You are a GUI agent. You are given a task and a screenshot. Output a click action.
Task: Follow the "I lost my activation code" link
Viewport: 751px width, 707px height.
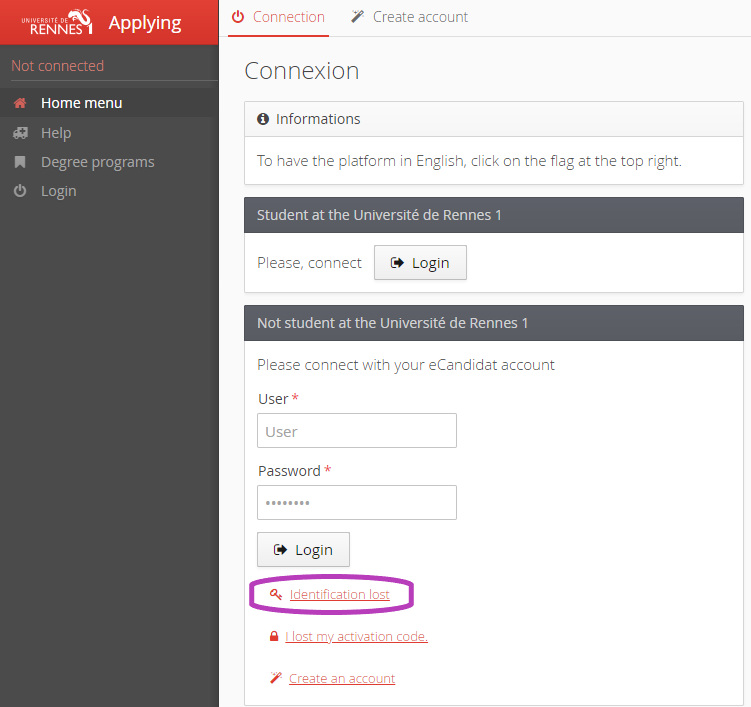tap(356, 637)
